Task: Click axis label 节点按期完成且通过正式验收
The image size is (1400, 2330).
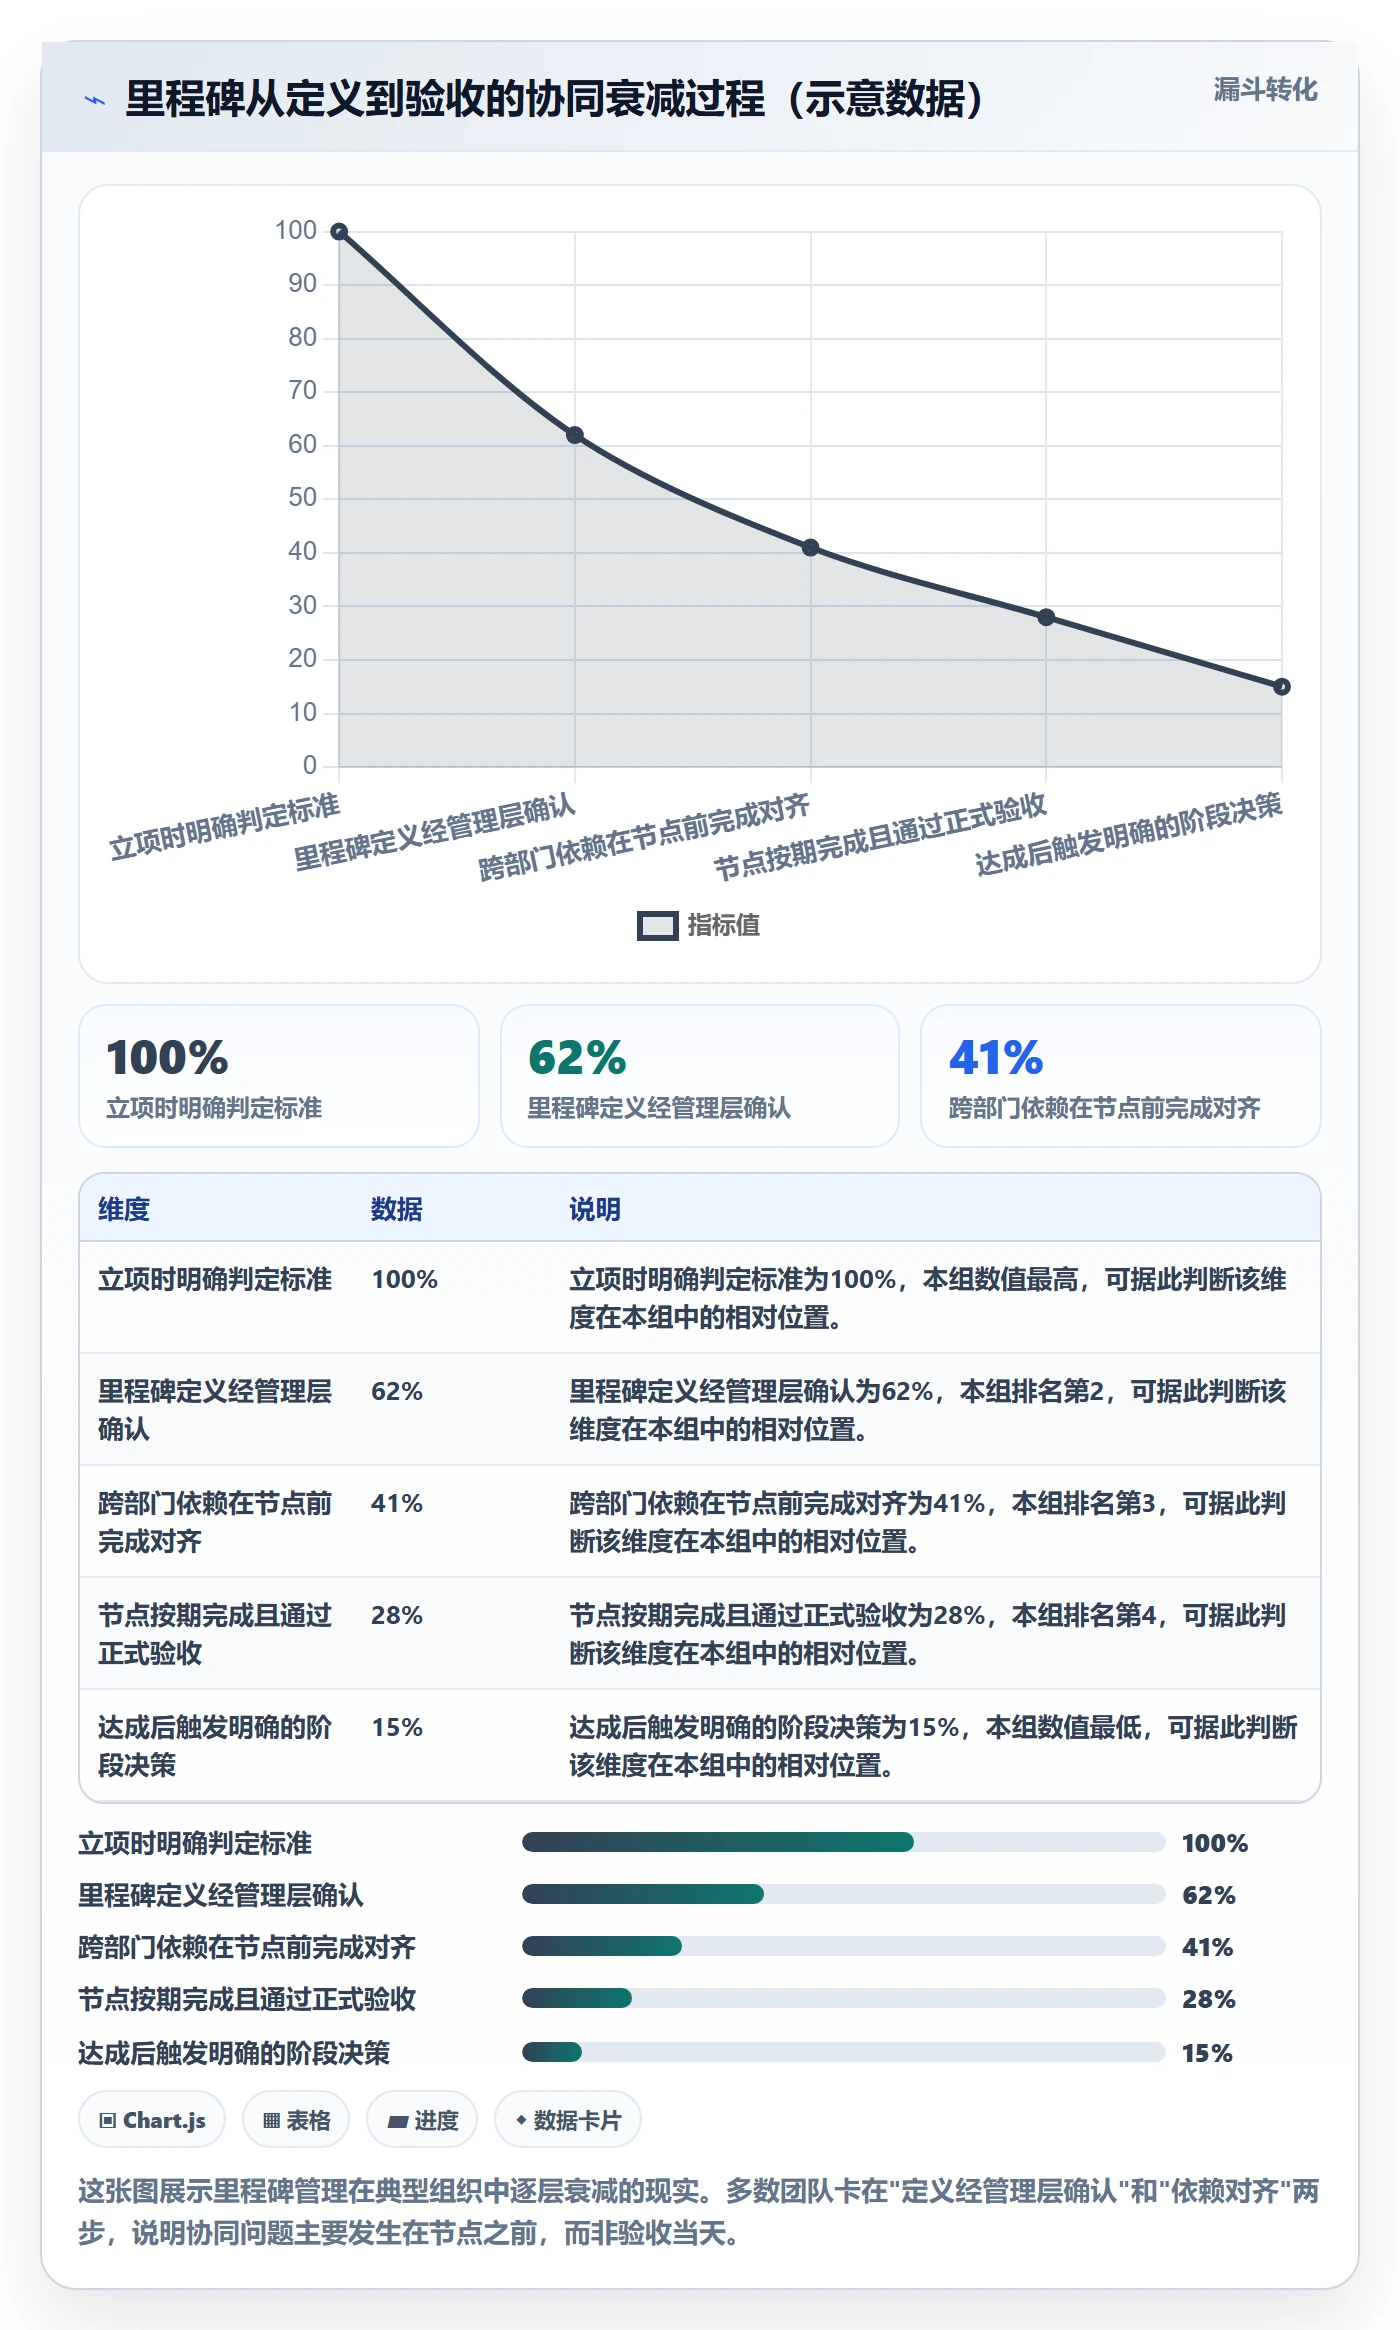Action: point(880,837)
